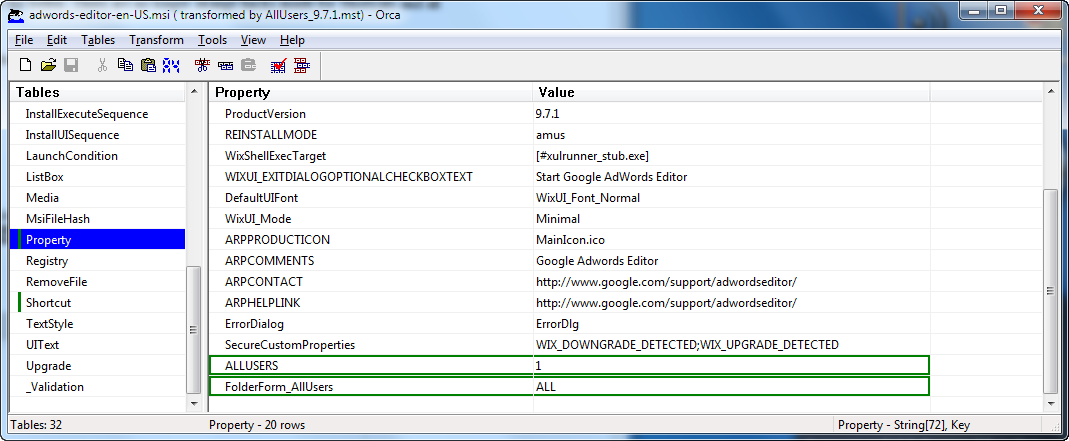Click property grid scrollbar up arrow
The width and height of the screenshot is (1069, 441).
(x=1051, y=91)
